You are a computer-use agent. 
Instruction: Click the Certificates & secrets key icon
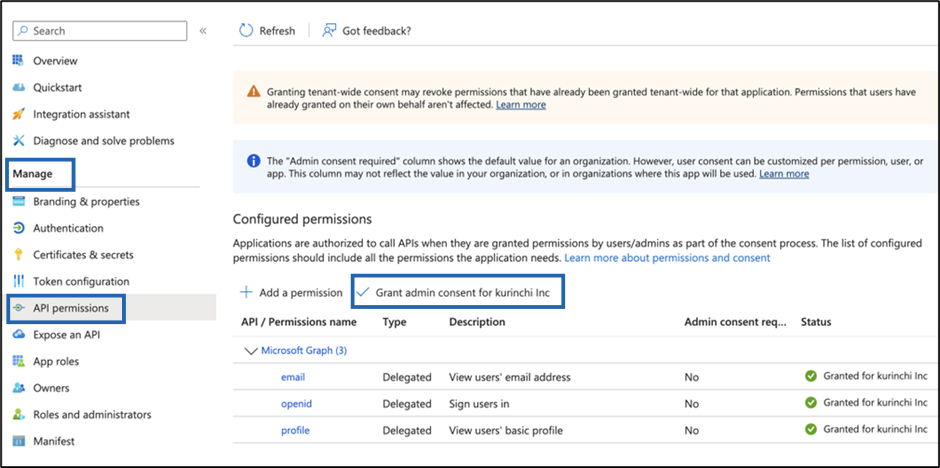tap(19, 255)
